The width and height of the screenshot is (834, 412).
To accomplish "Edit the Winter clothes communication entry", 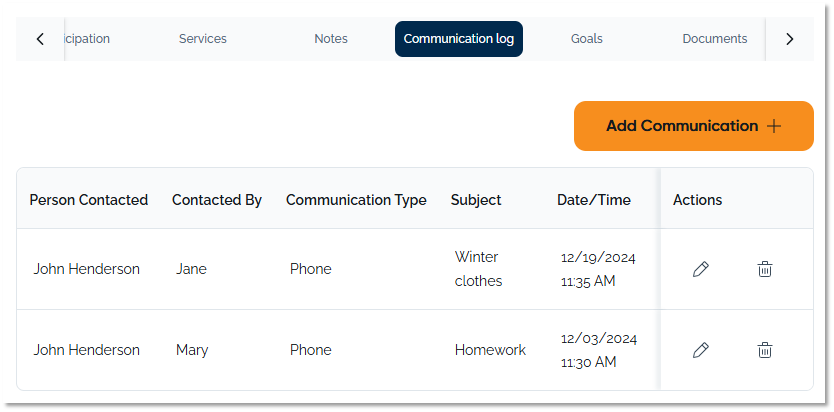I will pos(701,269).
